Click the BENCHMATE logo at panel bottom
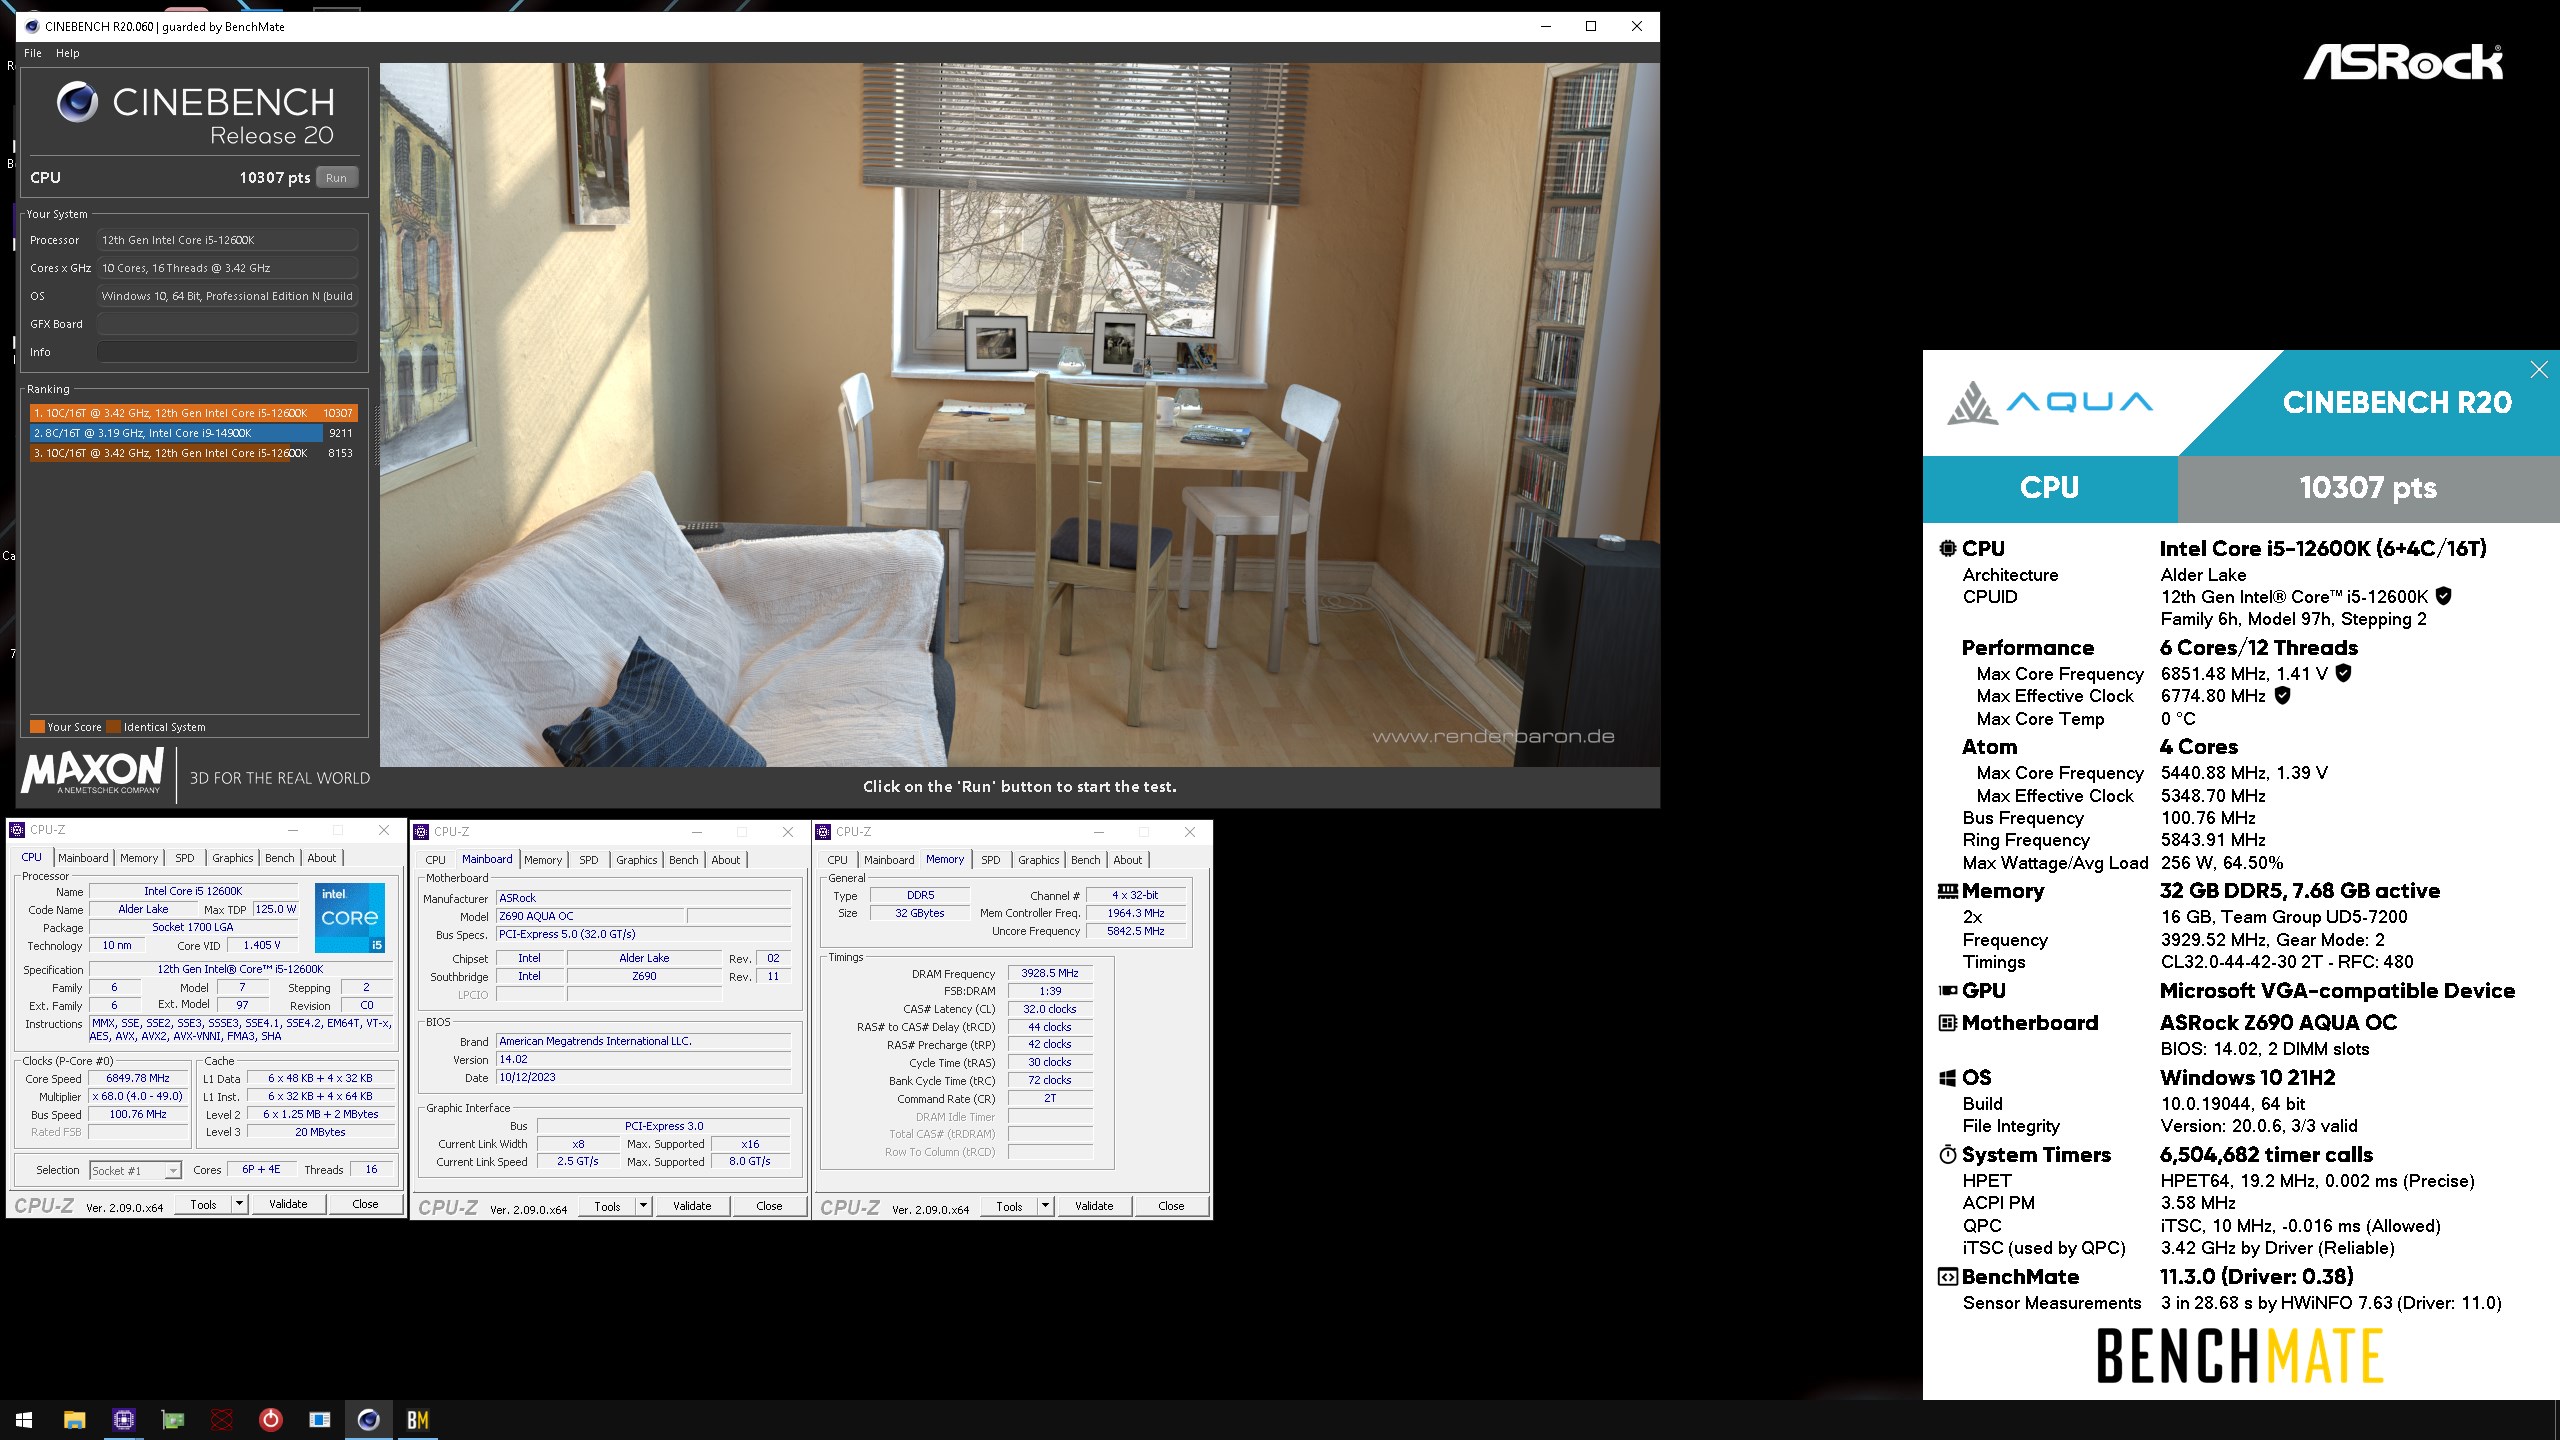The image size is (2560, 1440). point(2240,1355)
